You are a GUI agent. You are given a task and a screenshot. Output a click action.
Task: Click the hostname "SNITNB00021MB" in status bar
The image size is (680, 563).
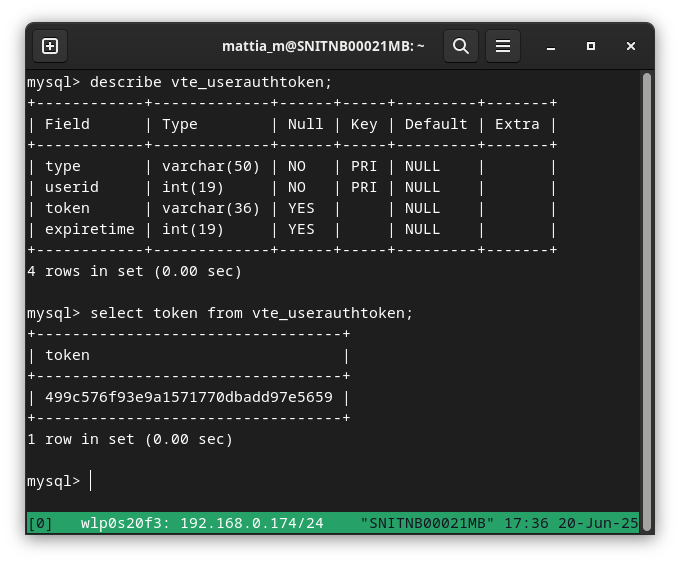427,523
